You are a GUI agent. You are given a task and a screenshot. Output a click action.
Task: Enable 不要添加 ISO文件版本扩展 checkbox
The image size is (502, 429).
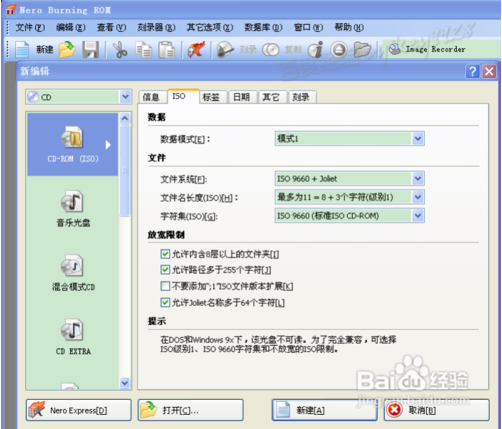(x=165, y=286)
